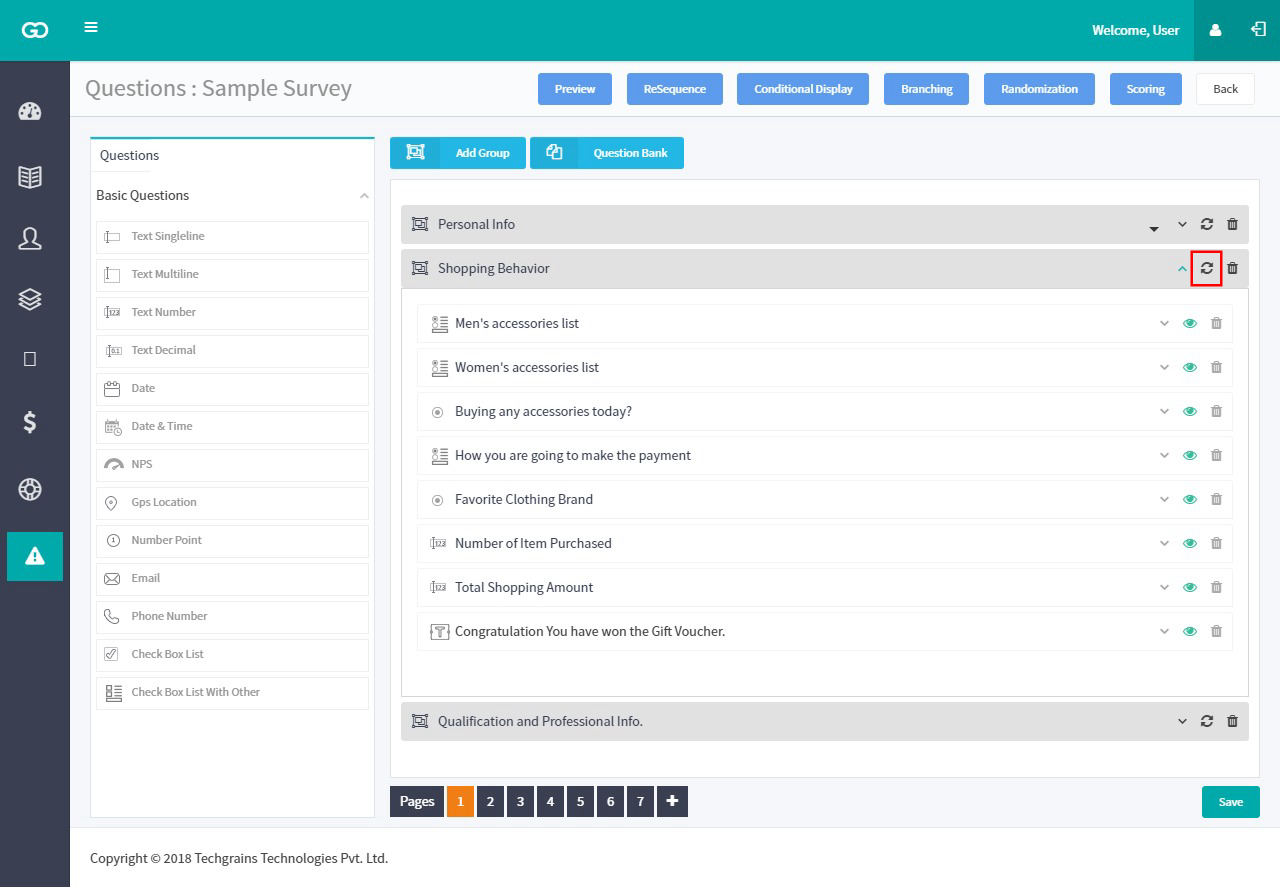The image size is (1280, 887).
Task: Open the dollar sign icon in sidebar
Action: click(x=30, y=422)
